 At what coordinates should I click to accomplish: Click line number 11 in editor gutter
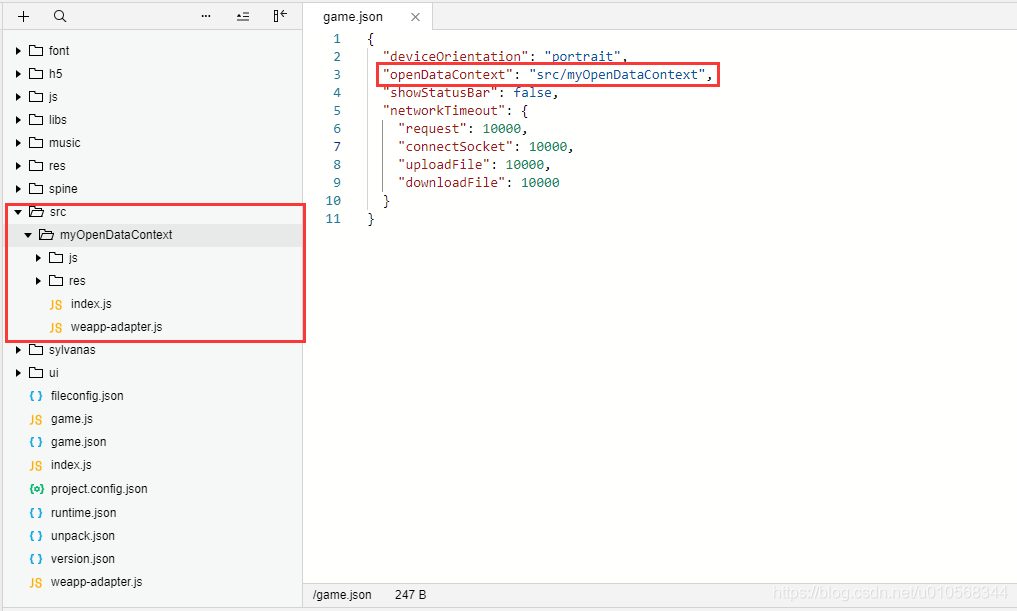pyautogui.click(x=333, y=219)
